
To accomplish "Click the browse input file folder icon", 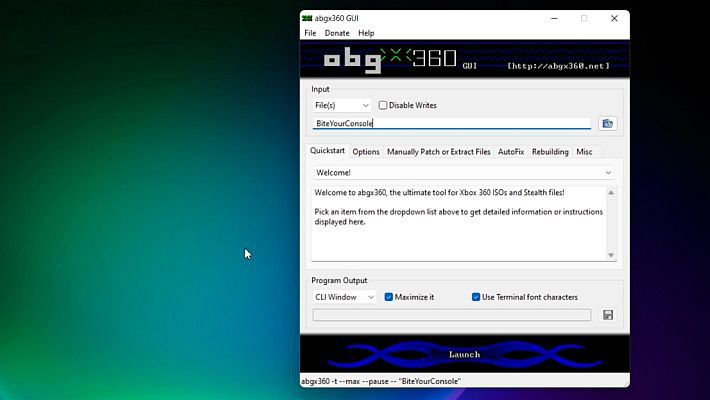I will (607, 123).
